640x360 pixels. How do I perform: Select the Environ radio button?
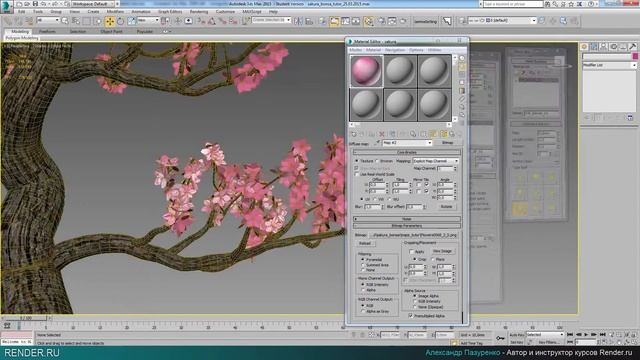click(x=377, y=161)
